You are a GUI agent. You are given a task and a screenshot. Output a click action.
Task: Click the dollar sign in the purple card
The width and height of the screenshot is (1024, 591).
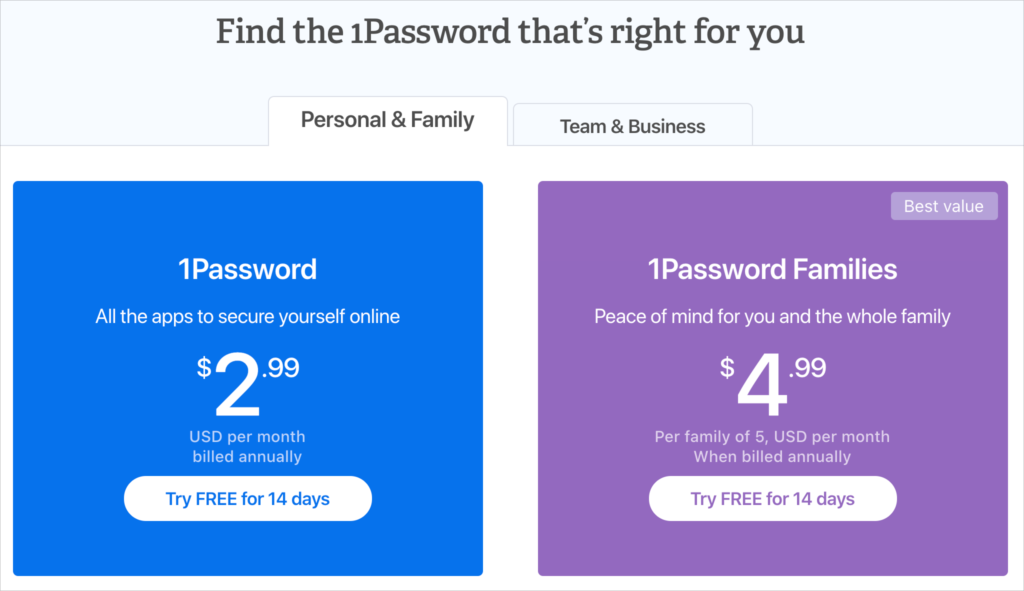(727, 367)
